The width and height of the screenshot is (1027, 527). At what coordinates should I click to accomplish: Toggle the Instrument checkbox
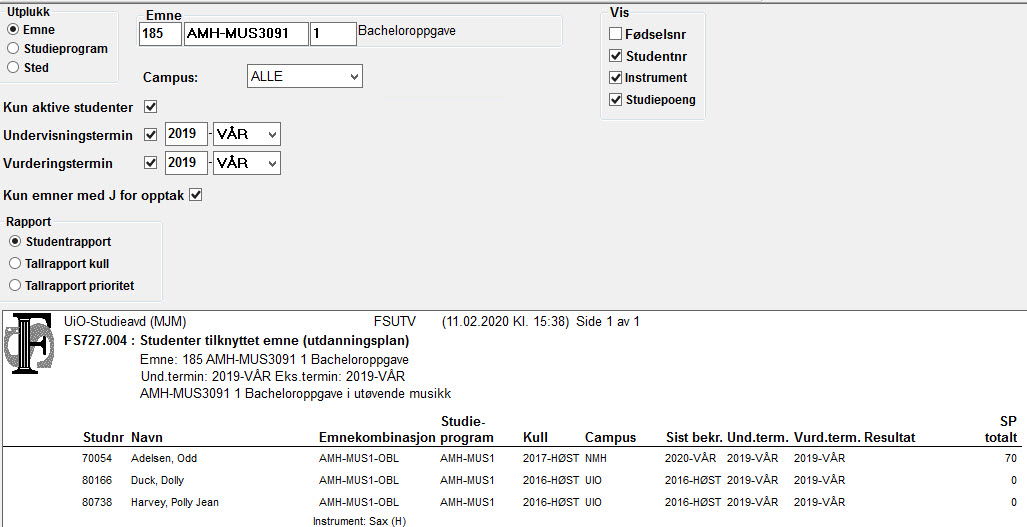pos(616,78)
